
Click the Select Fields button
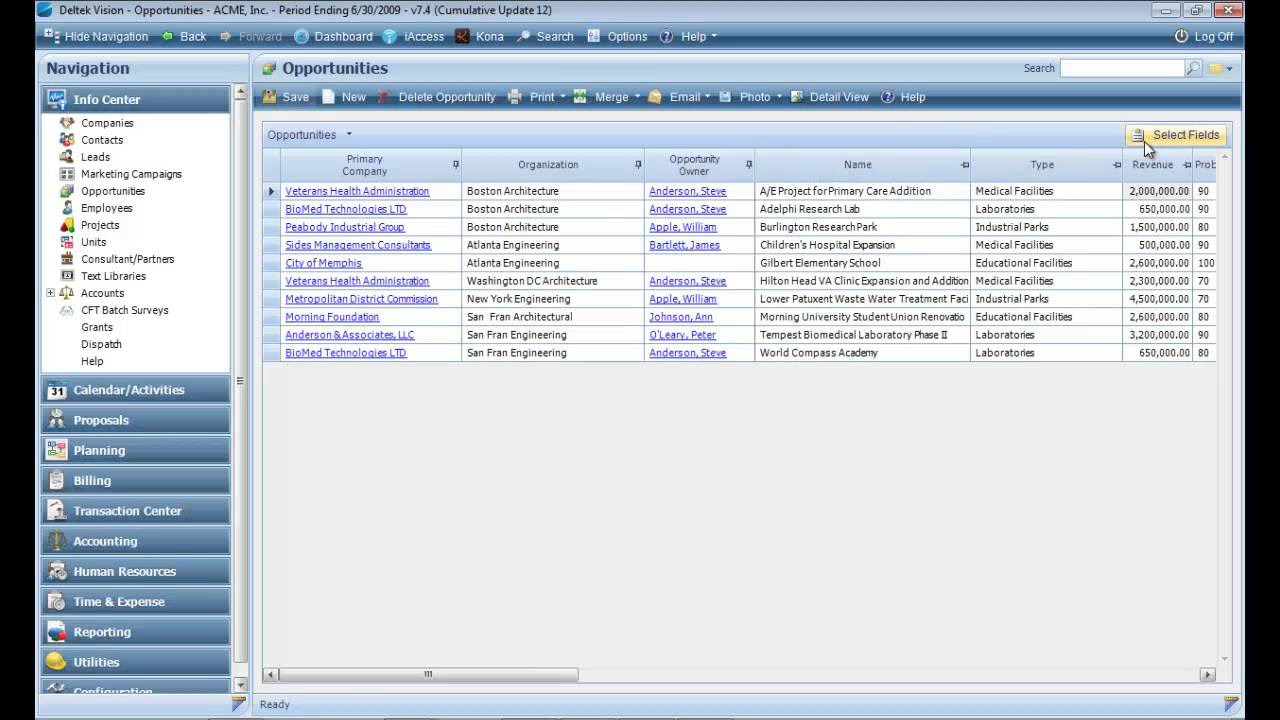(x=1175, y=135)
